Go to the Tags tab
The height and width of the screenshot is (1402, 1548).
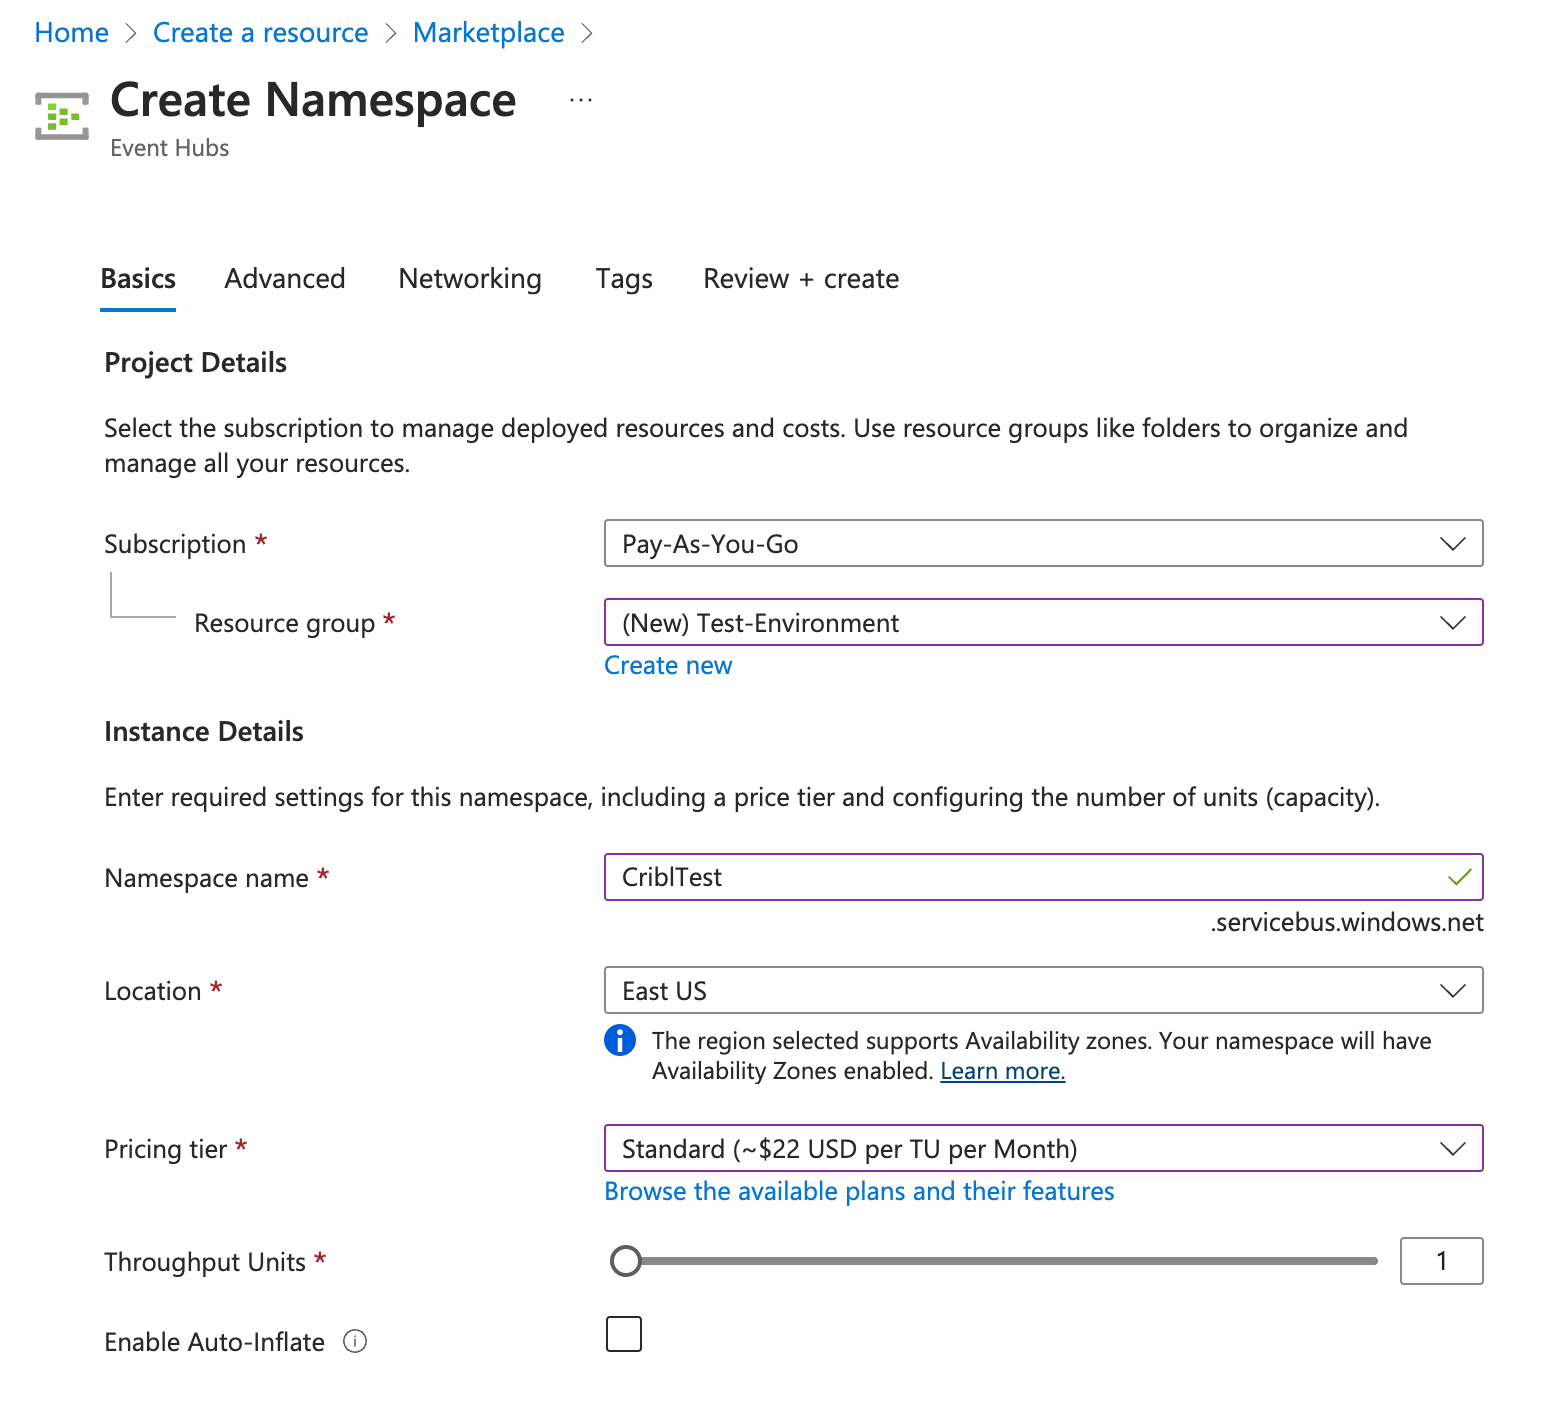click(624, 278)
